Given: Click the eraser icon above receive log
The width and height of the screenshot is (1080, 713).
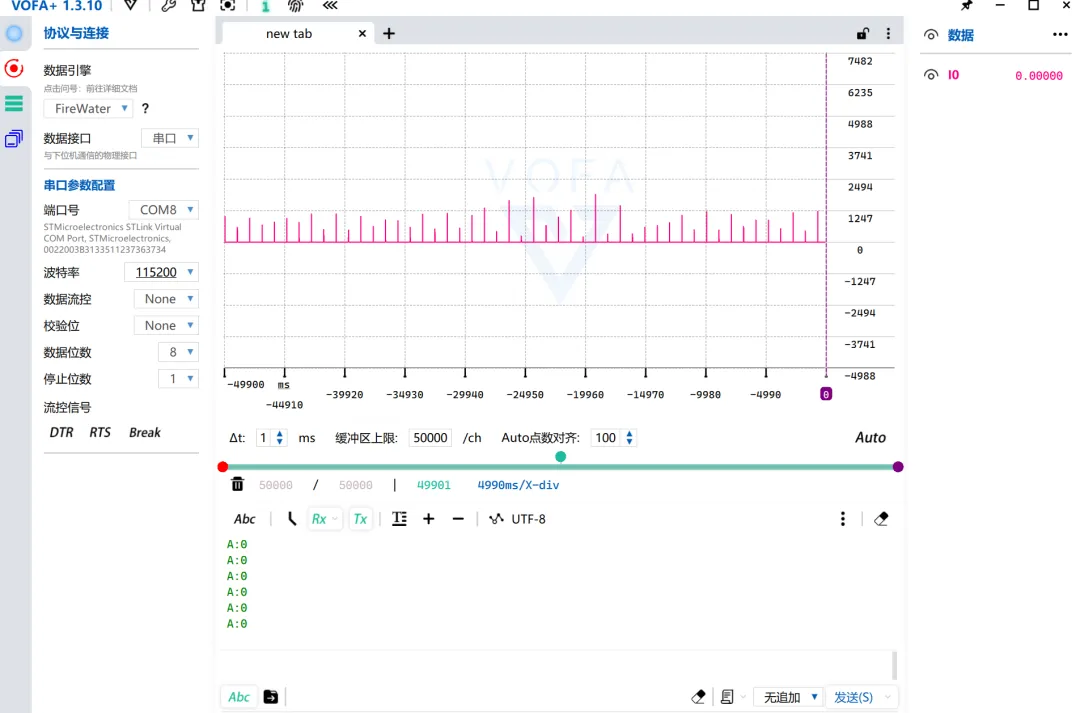Looking at the screenshot, I should pos(880,519).
